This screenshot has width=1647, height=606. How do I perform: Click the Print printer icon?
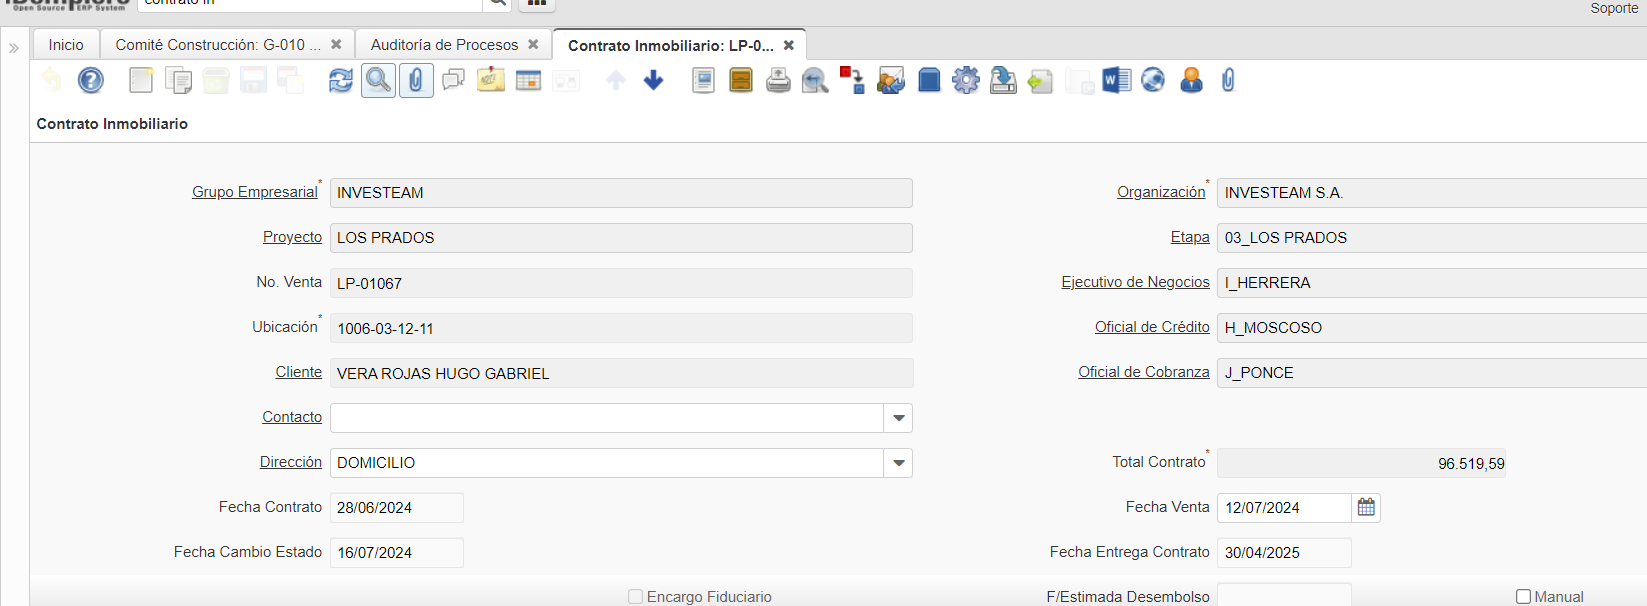click(778, 80)
